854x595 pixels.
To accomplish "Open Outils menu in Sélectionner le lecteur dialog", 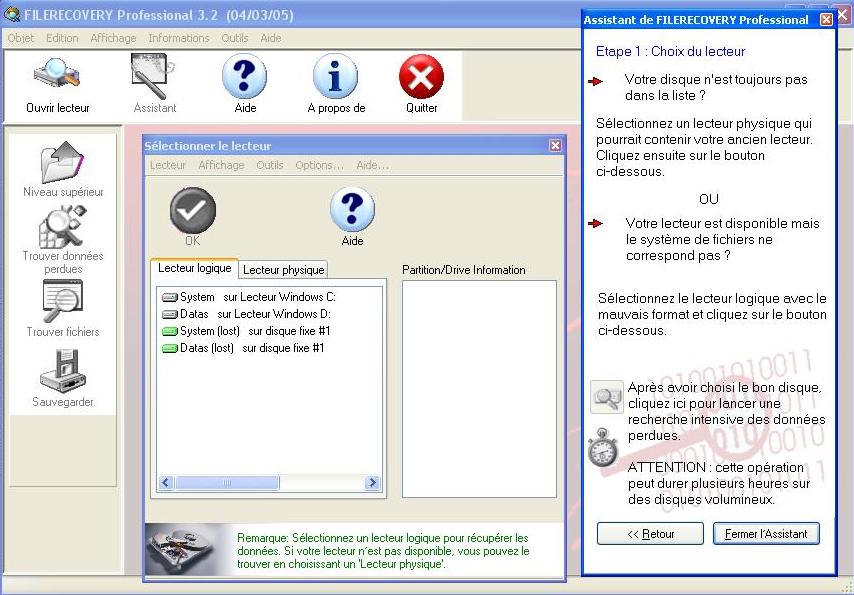I will click(270, 165).
